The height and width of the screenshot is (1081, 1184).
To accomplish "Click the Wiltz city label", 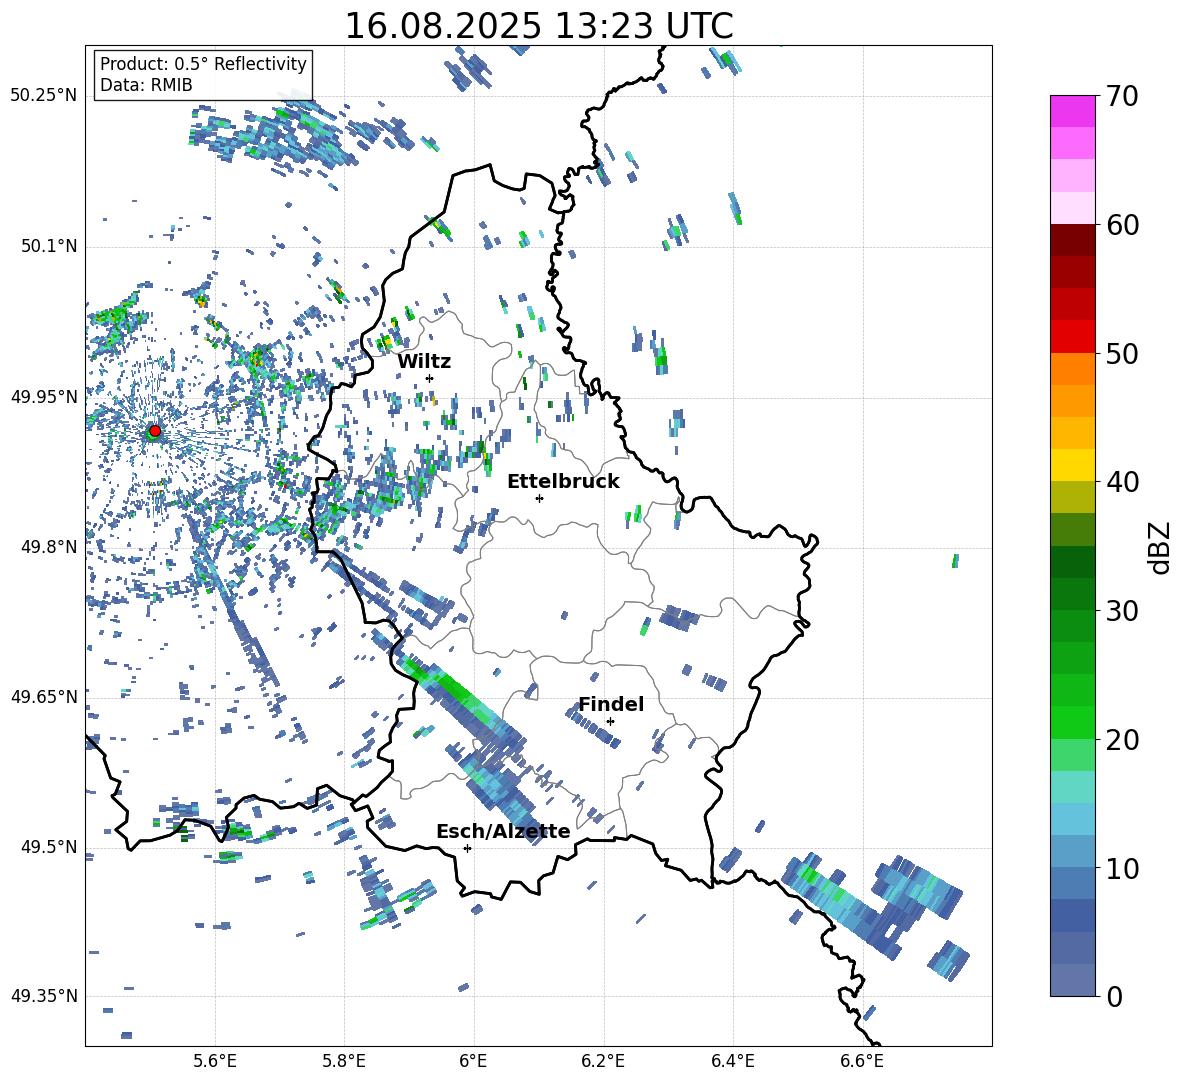I will click(x=424, y=362).
